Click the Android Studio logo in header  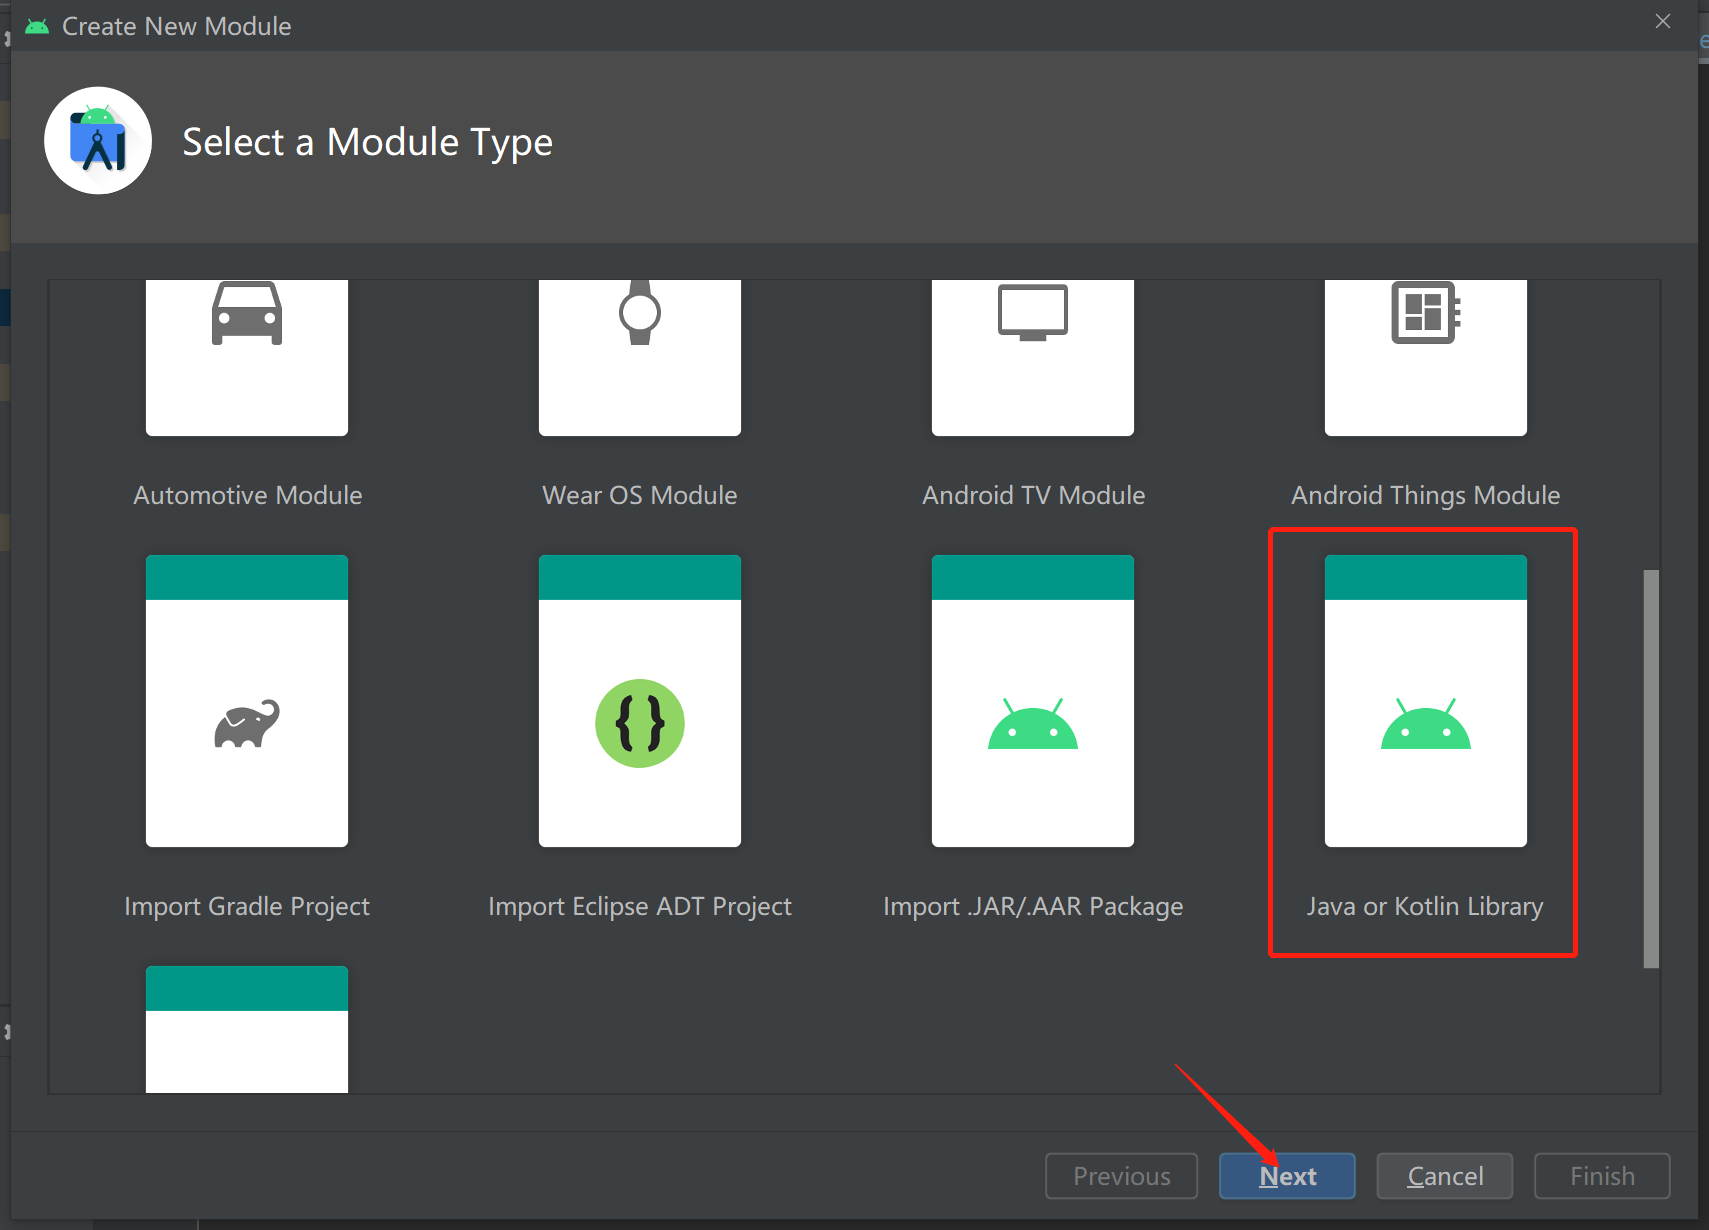tap(98, 141)
